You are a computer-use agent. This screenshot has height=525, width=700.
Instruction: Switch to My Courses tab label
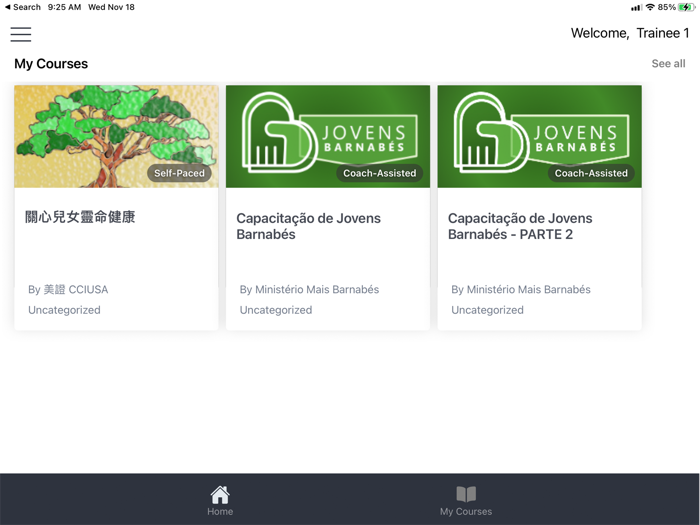[466, 512]
